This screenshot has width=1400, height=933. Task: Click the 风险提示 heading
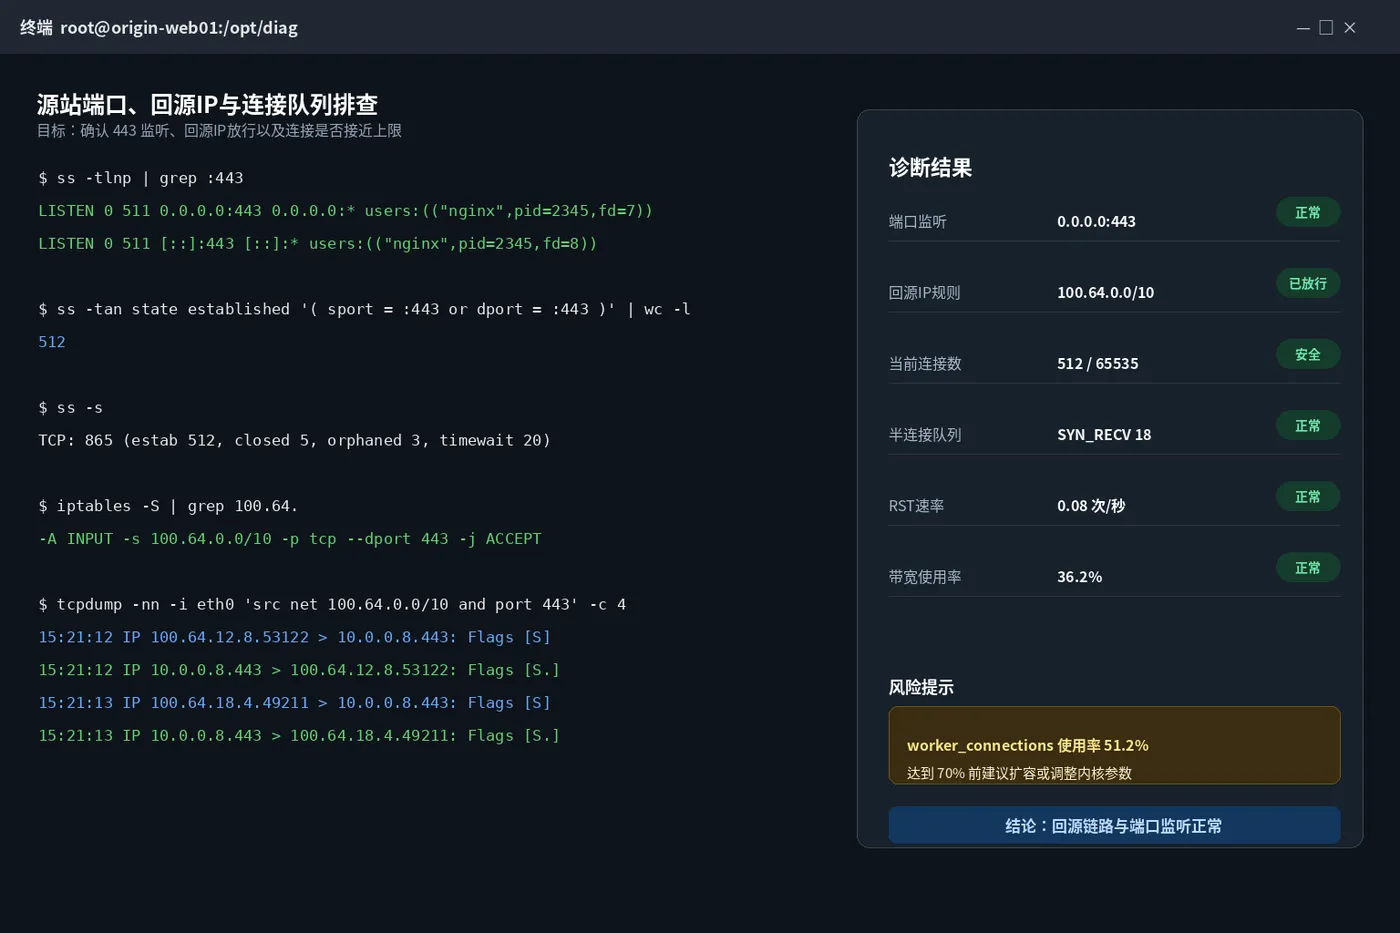921,687
